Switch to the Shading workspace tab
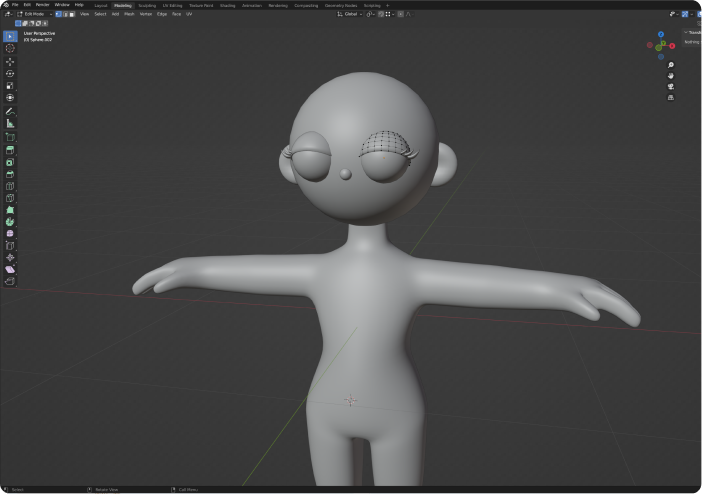 [227, 5]
